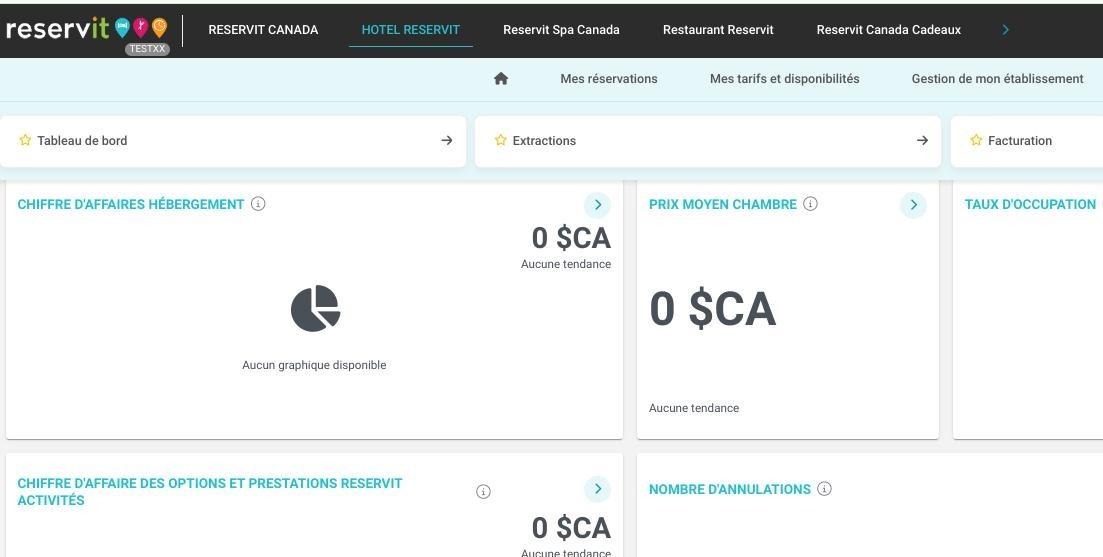Click the large 0 $CA average price value
Screen dimensions: 1103x557
[x=713, y=309]
